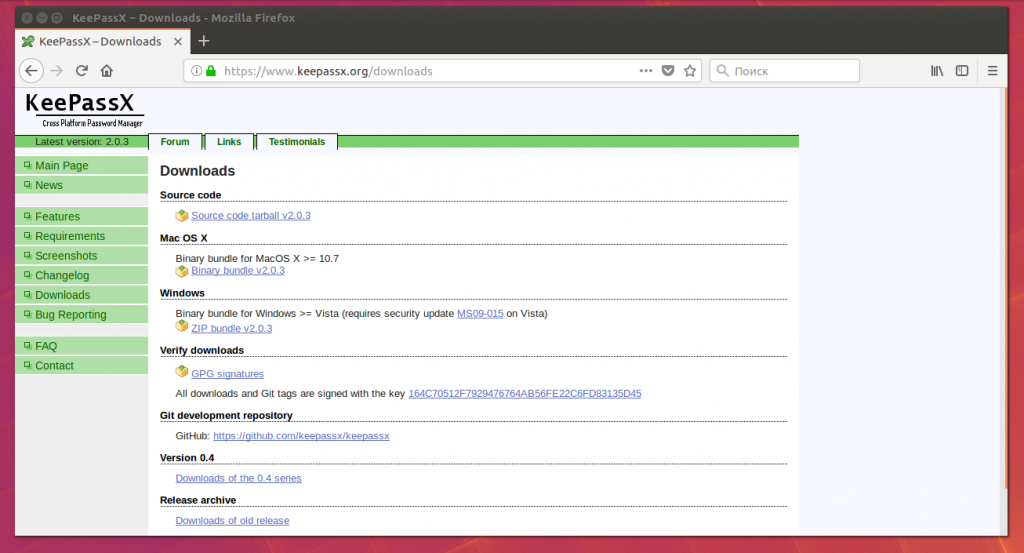Reload the current page
1024x553 pixels.
pyautogui.click(x=82, y=71)
